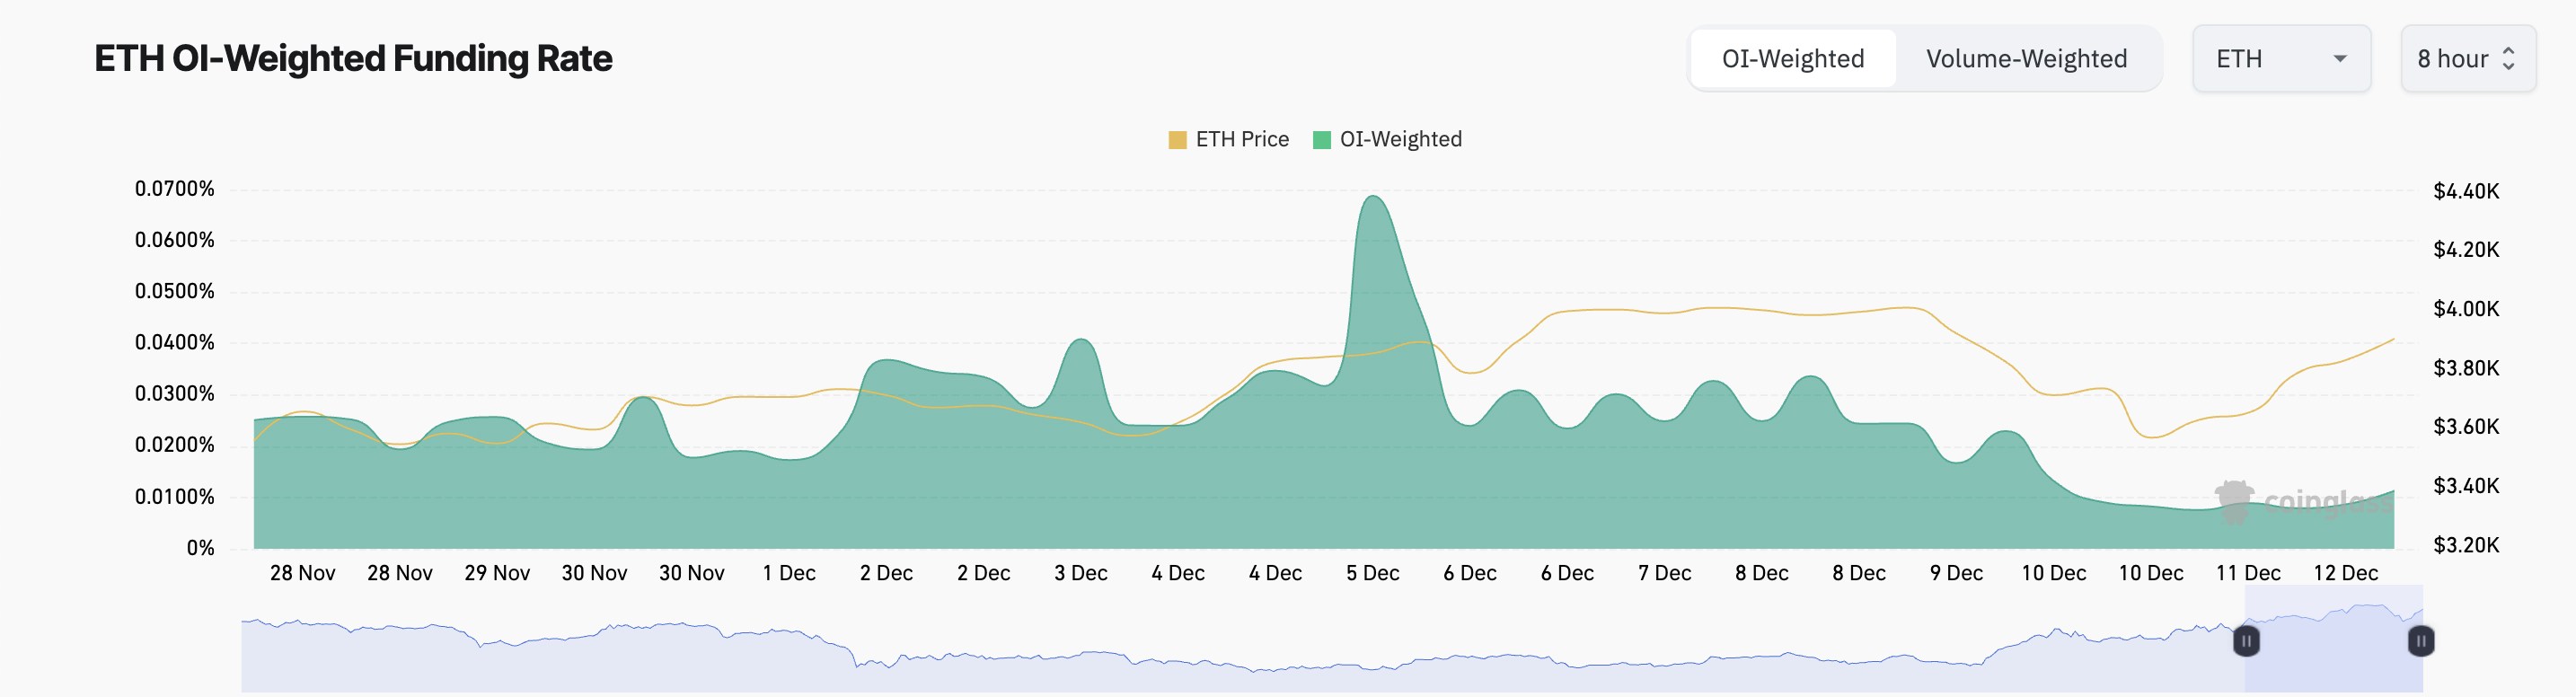Screen dimensions: 2576x697
Task: Click the yellow ETH Price legend marker
Action: (1179, 139)
